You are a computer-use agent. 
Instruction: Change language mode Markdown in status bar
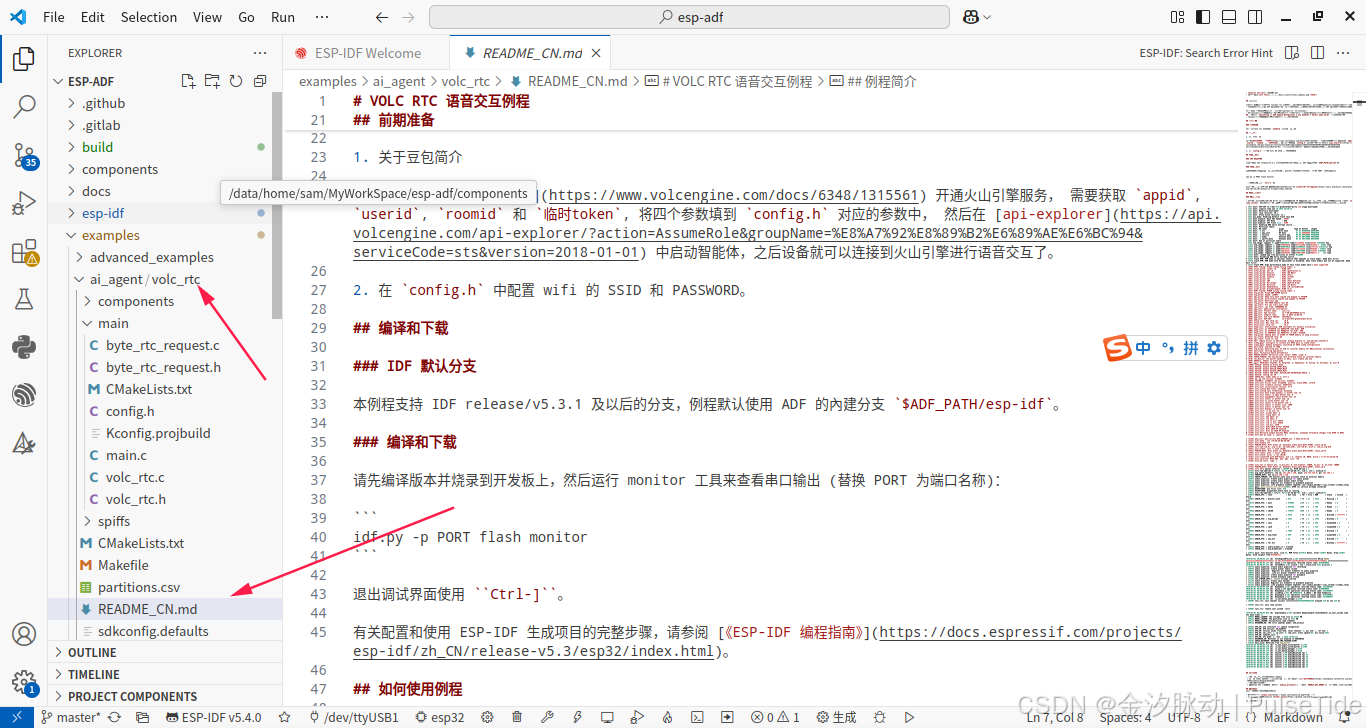coord(1293,717)
